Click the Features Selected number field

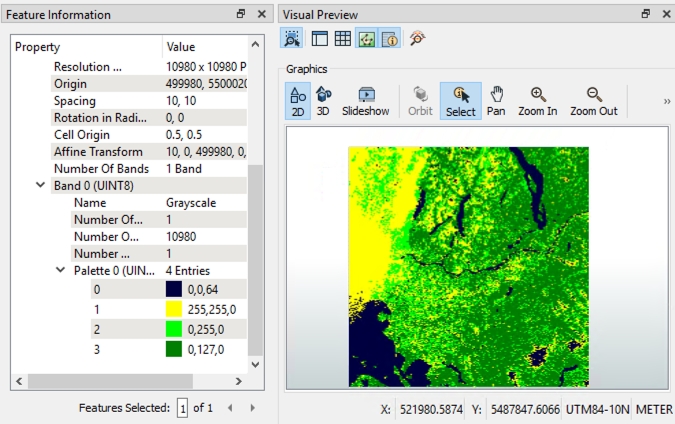(183, 408)
